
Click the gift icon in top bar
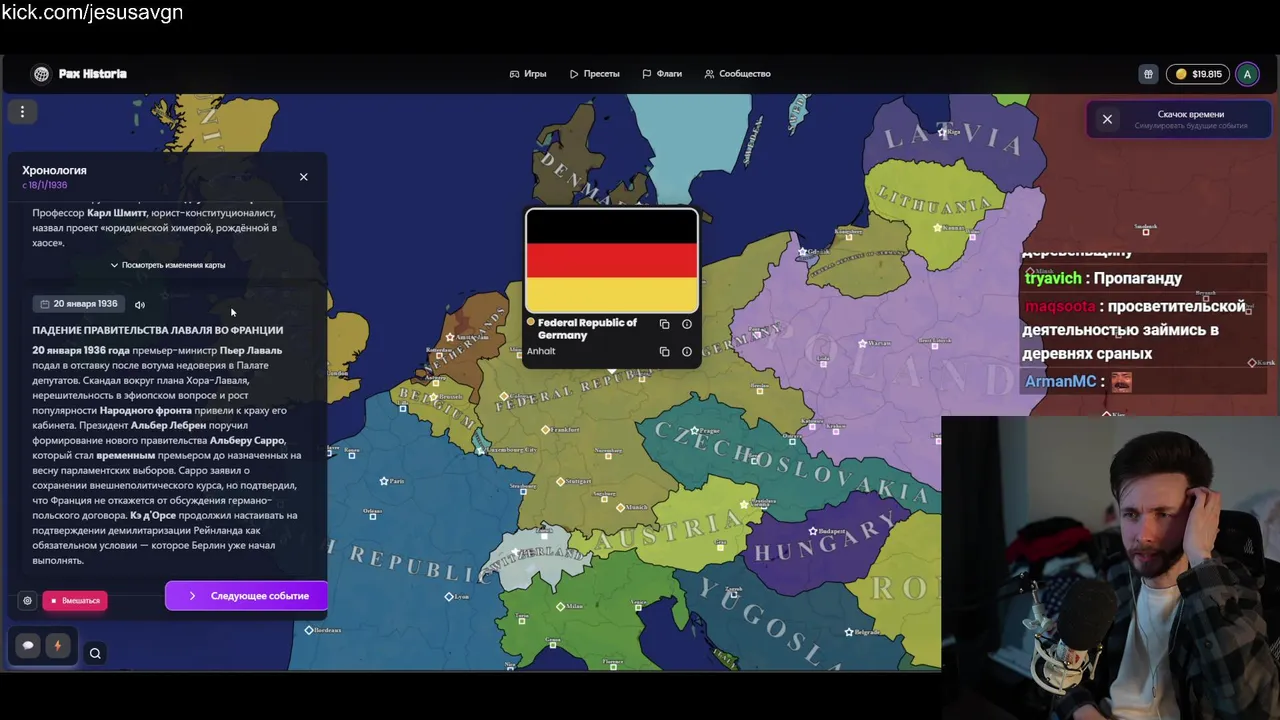point(1148,74)
